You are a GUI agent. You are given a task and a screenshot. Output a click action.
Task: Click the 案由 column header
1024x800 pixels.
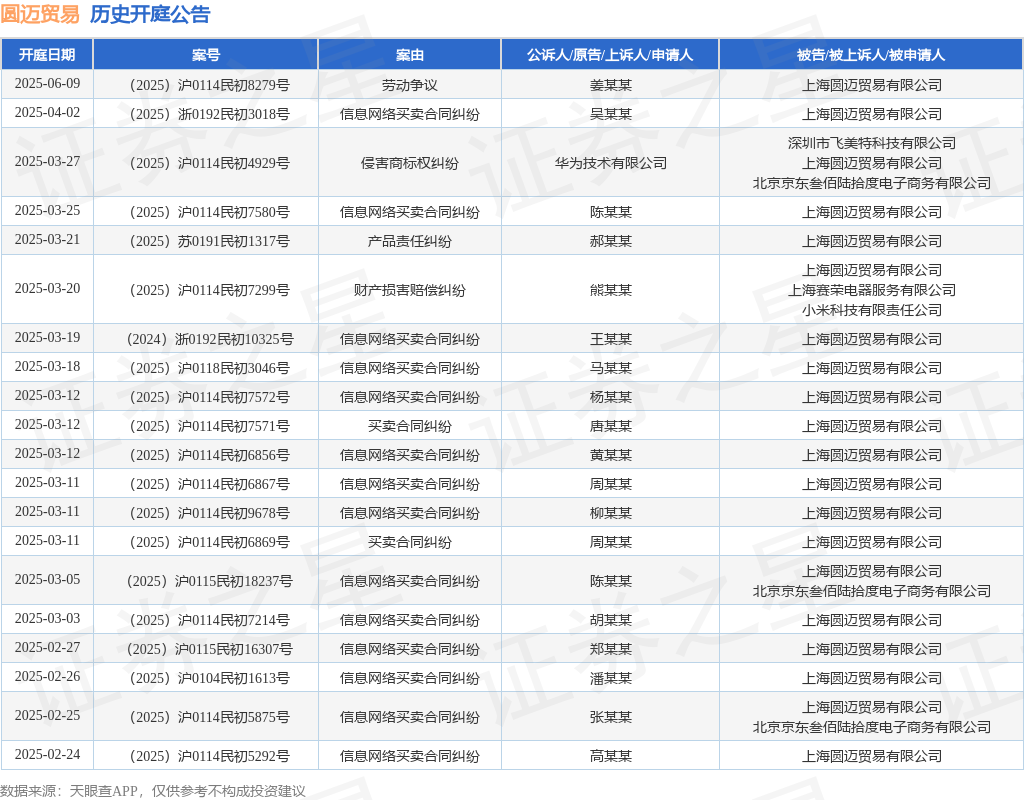click(409, 55)
